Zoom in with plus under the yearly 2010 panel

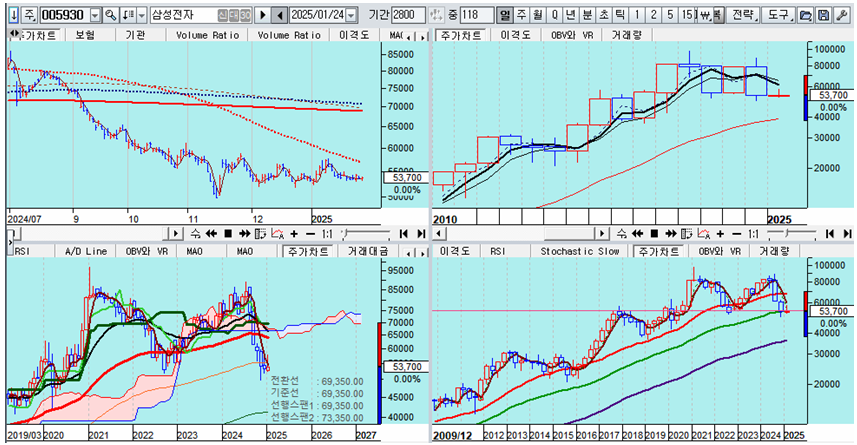[720, 234]
